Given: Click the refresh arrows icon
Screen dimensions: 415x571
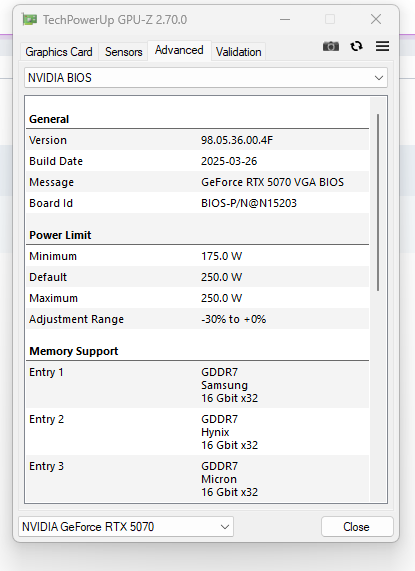Looking at the screenshot, I should pos(356,46).
